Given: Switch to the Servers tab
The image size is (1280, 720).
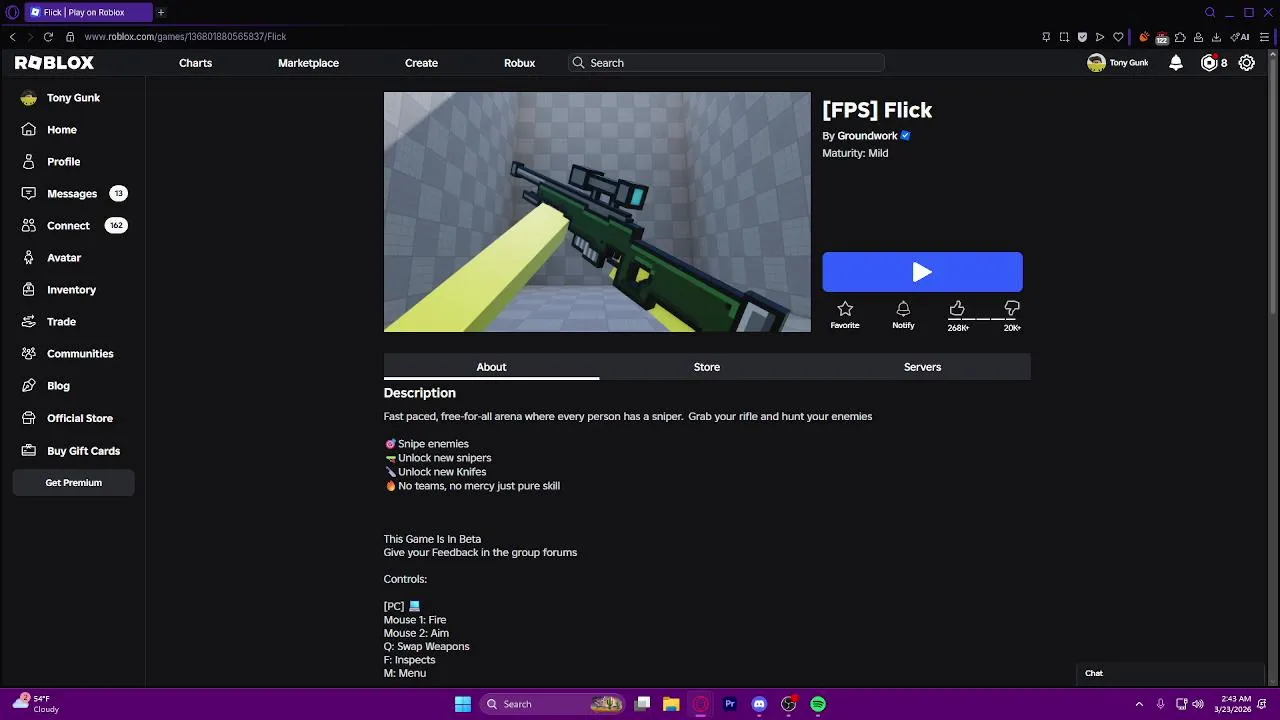Looking at the screenshot, I should (922, 367).
